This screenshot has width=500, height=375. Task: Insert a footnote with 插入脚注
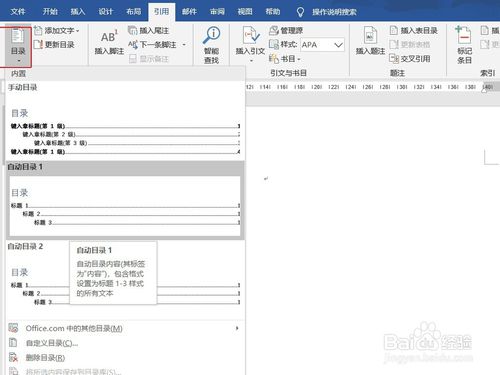point(109,42)
